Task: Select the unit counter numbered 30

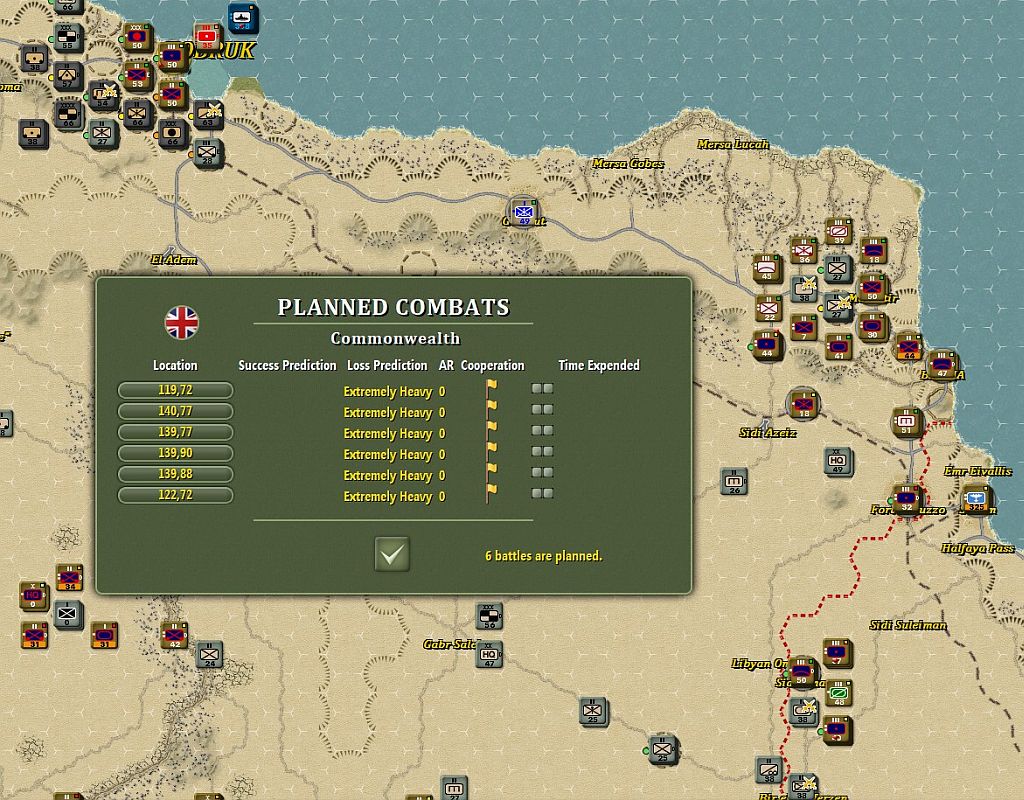Action: point(872,327)
